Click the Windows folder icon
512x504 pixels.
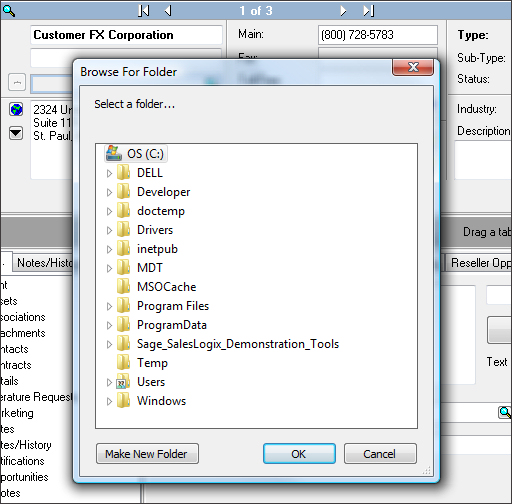124,400
